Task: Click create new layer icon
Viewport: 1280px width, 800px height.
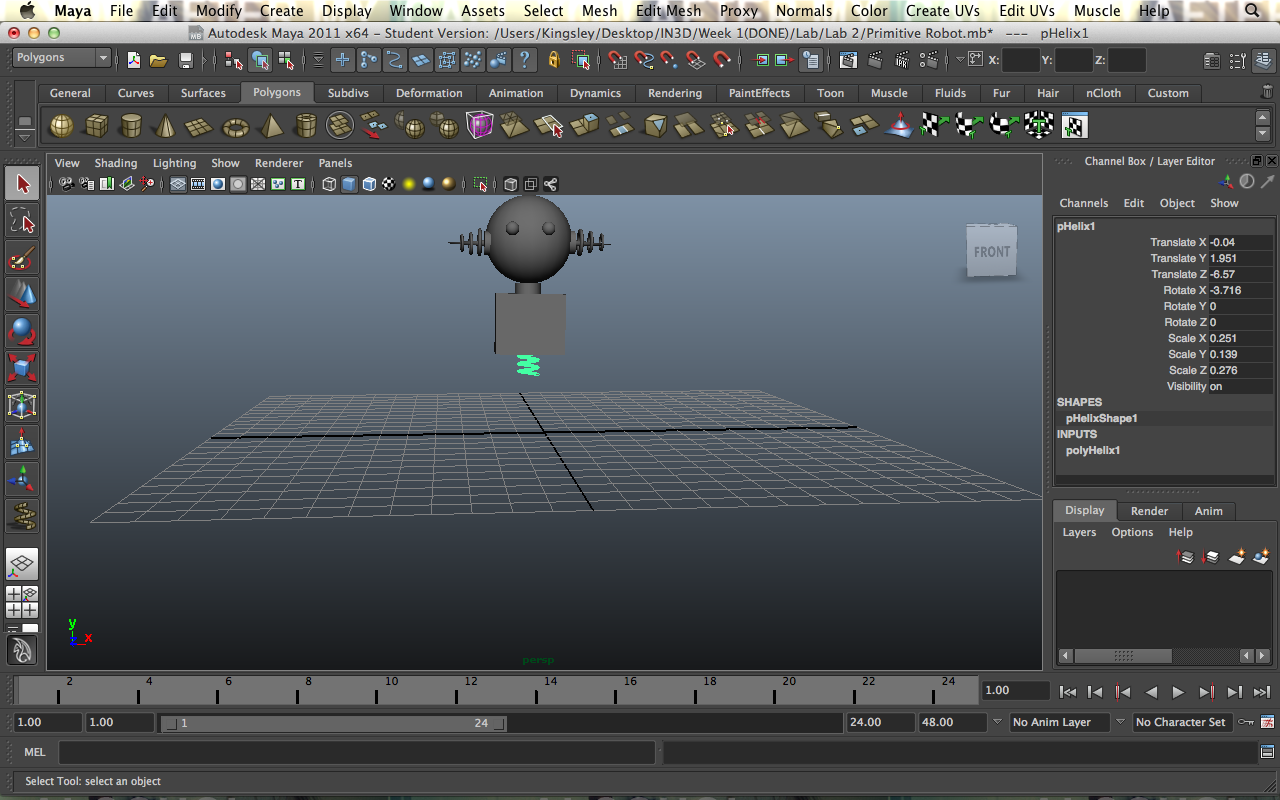Action: pos(1237,556)
